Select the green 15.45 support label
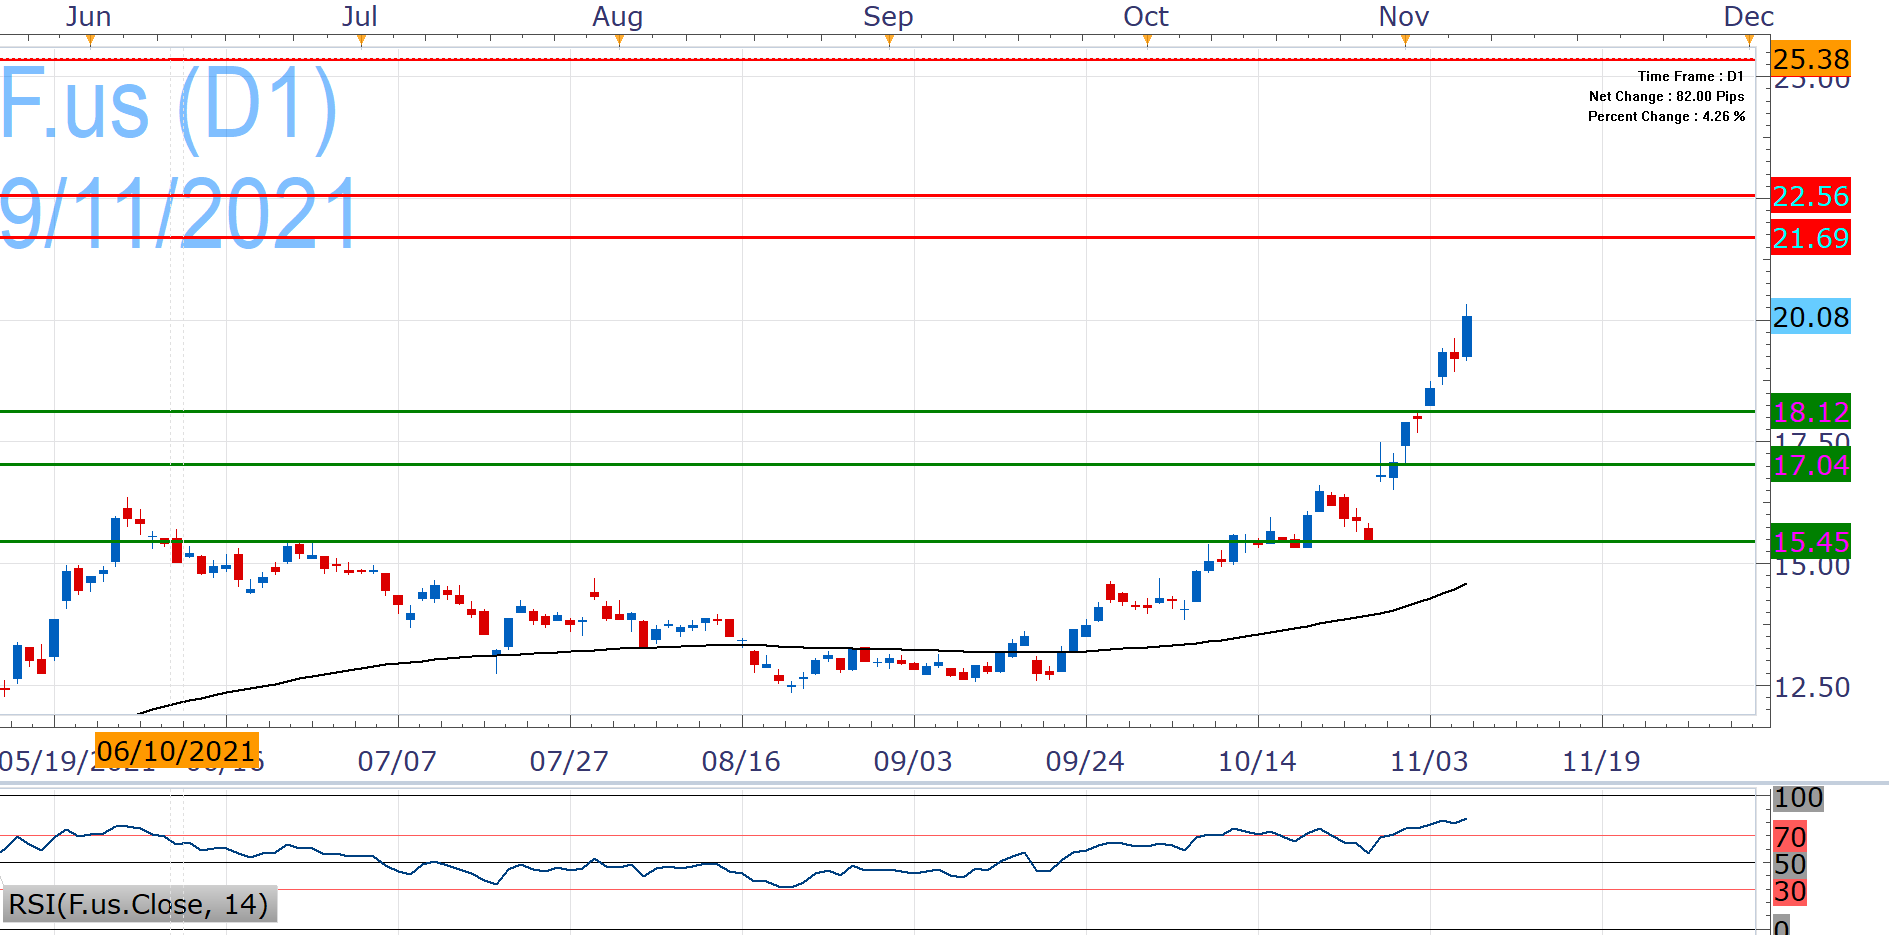 tap(1810, 541)
